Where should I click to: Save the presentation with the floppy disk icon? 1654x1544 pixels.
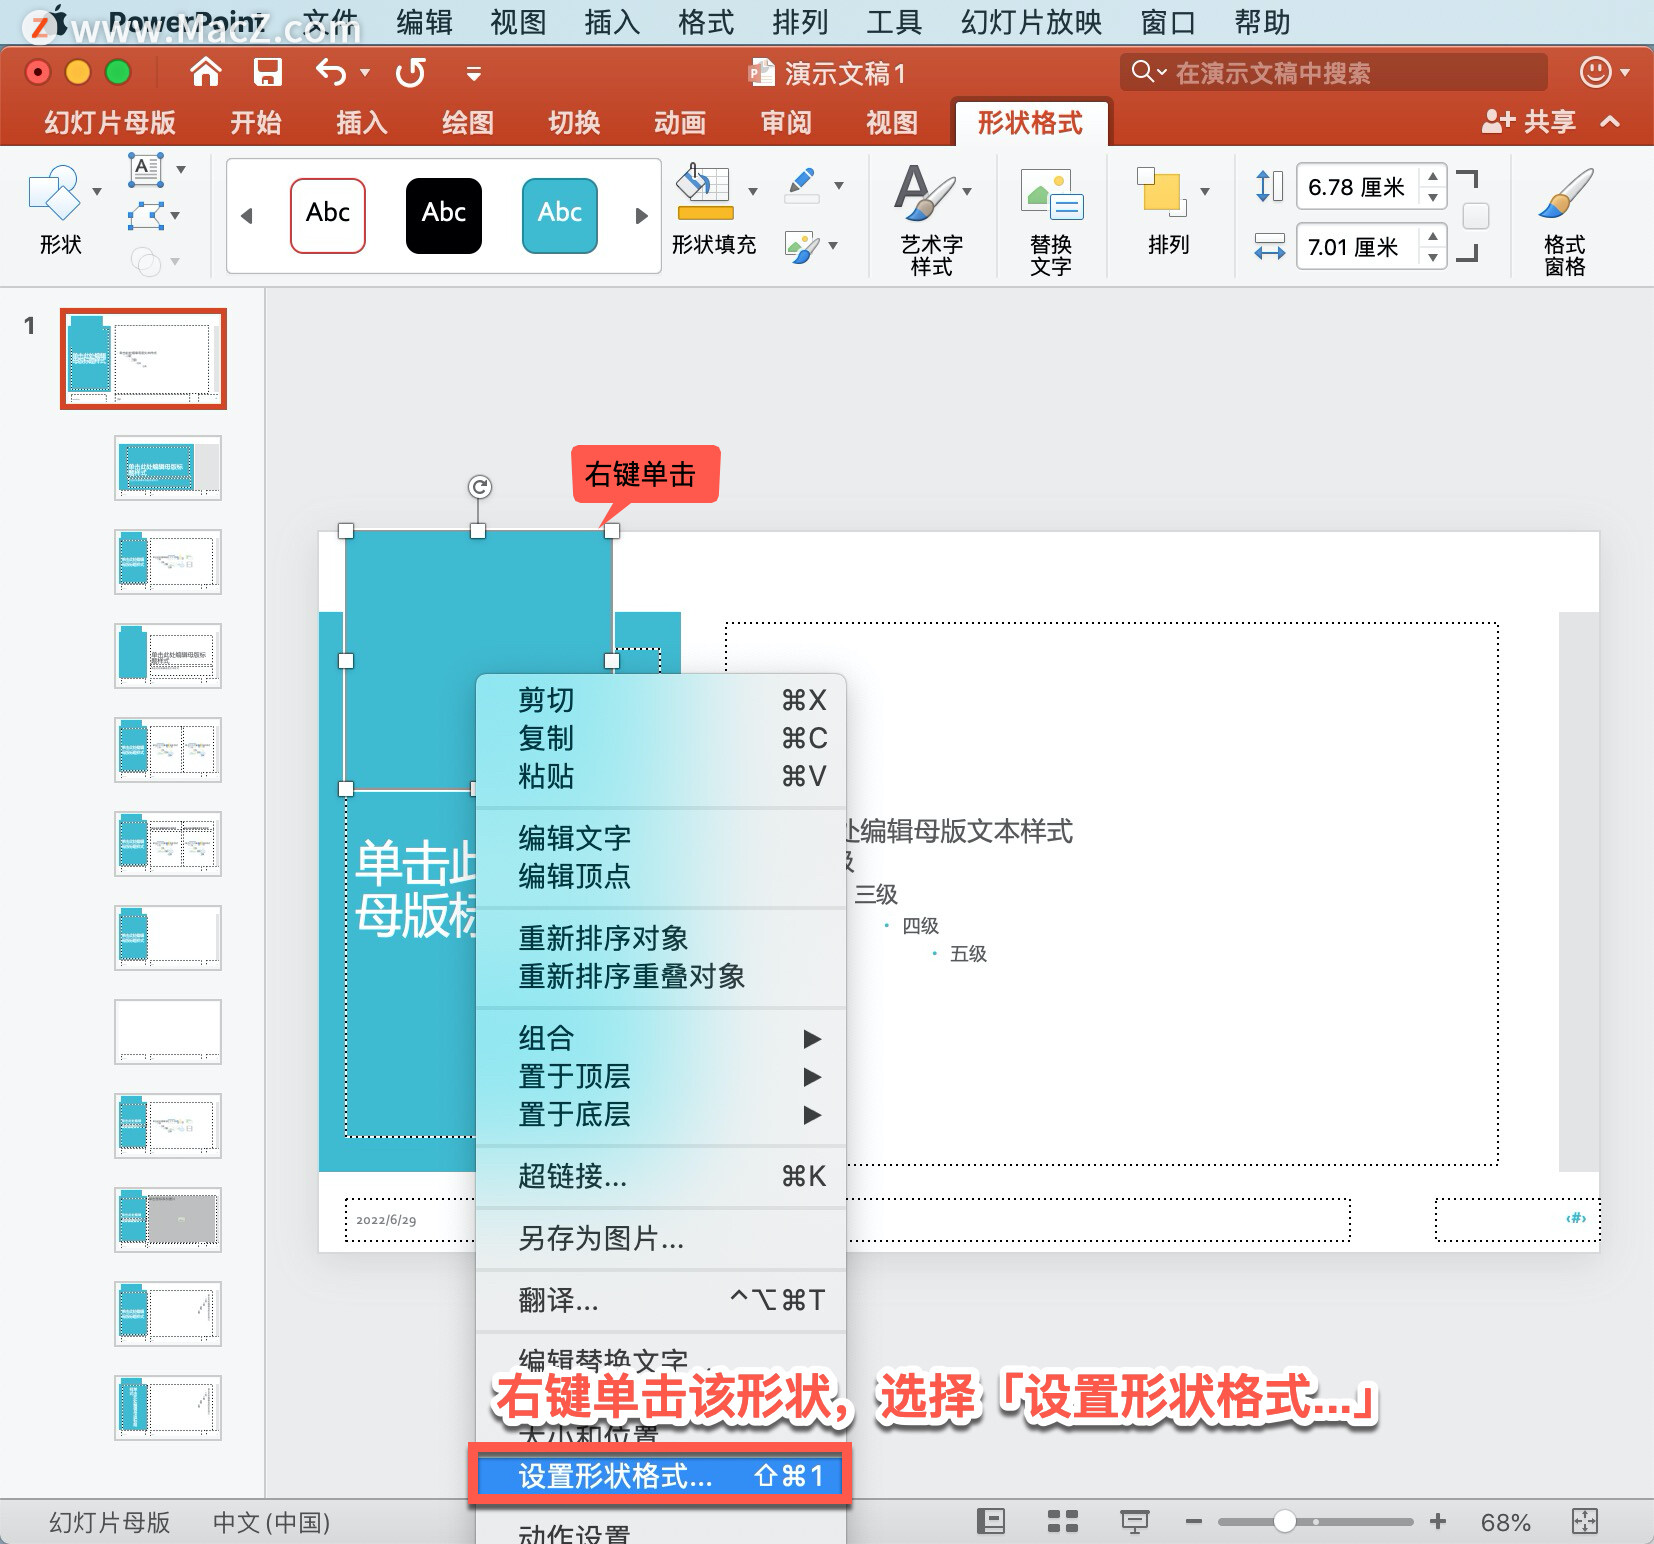267,72
